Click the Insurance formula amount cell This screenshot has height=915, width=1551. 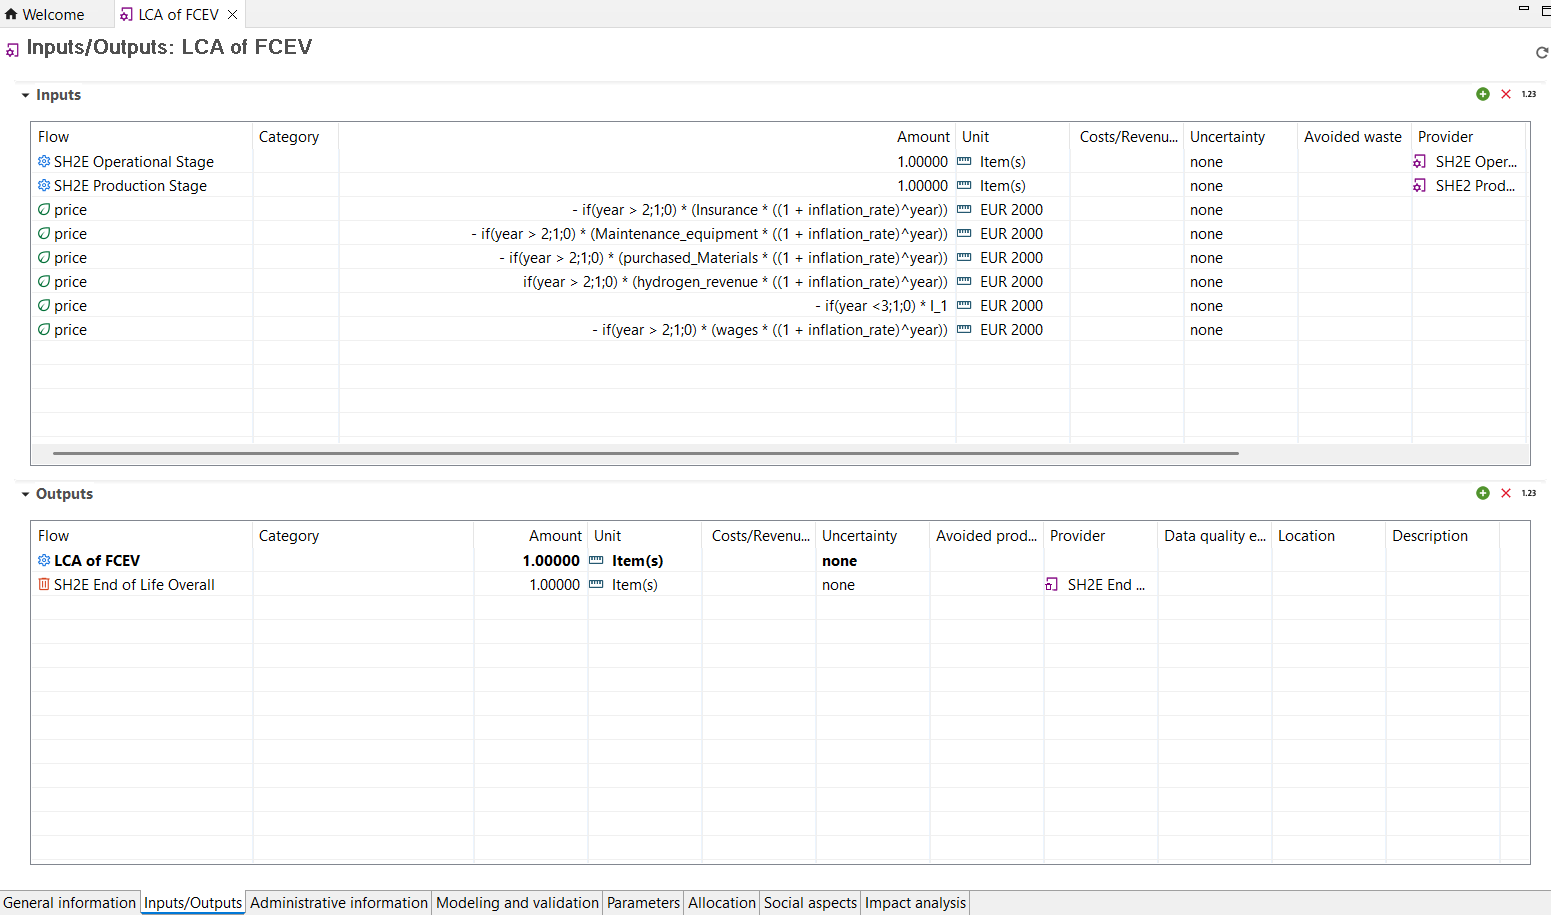pos(760,210)
